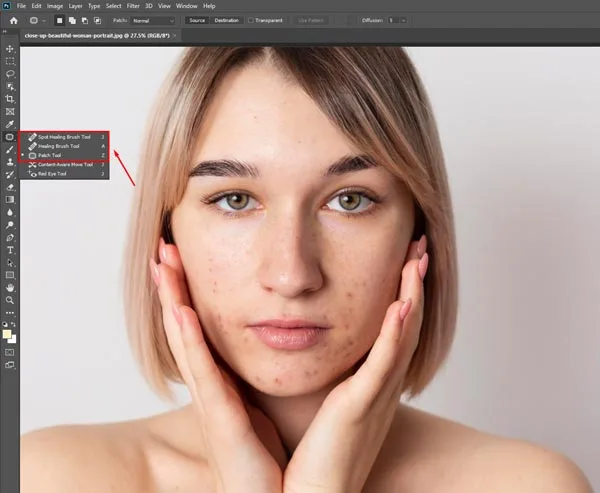The height and width of the screenshot is (493, 600).
Task: Choose Subtract from Selection mode
Action: pyautogui.click(x=85, y=21)
